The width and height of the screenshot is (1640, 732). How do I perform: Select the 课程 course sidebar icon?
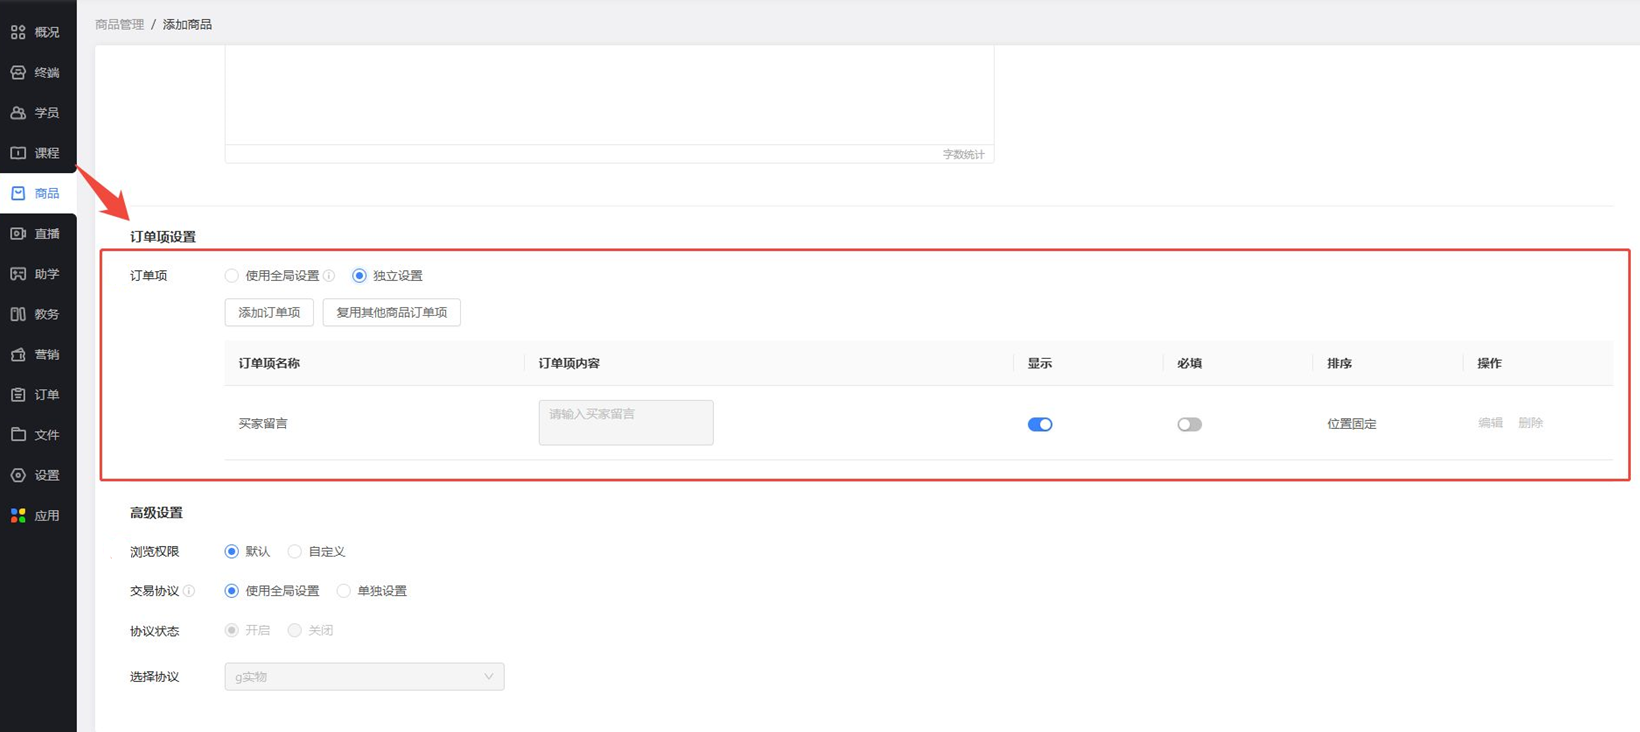click(18, 153)
